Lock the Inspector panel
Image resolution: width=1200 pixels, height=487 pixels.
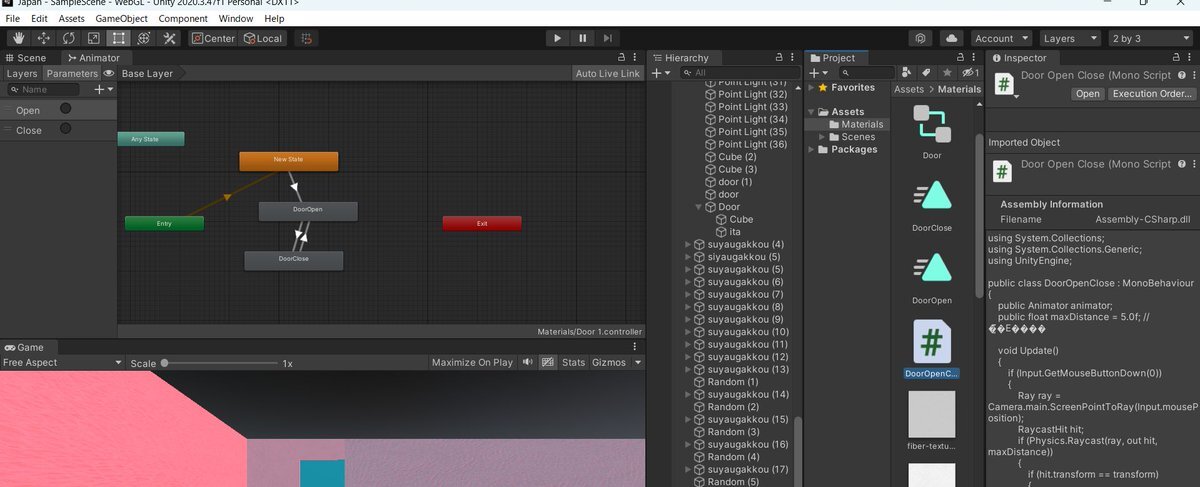pyautogui.click(x=1178, y=58)
